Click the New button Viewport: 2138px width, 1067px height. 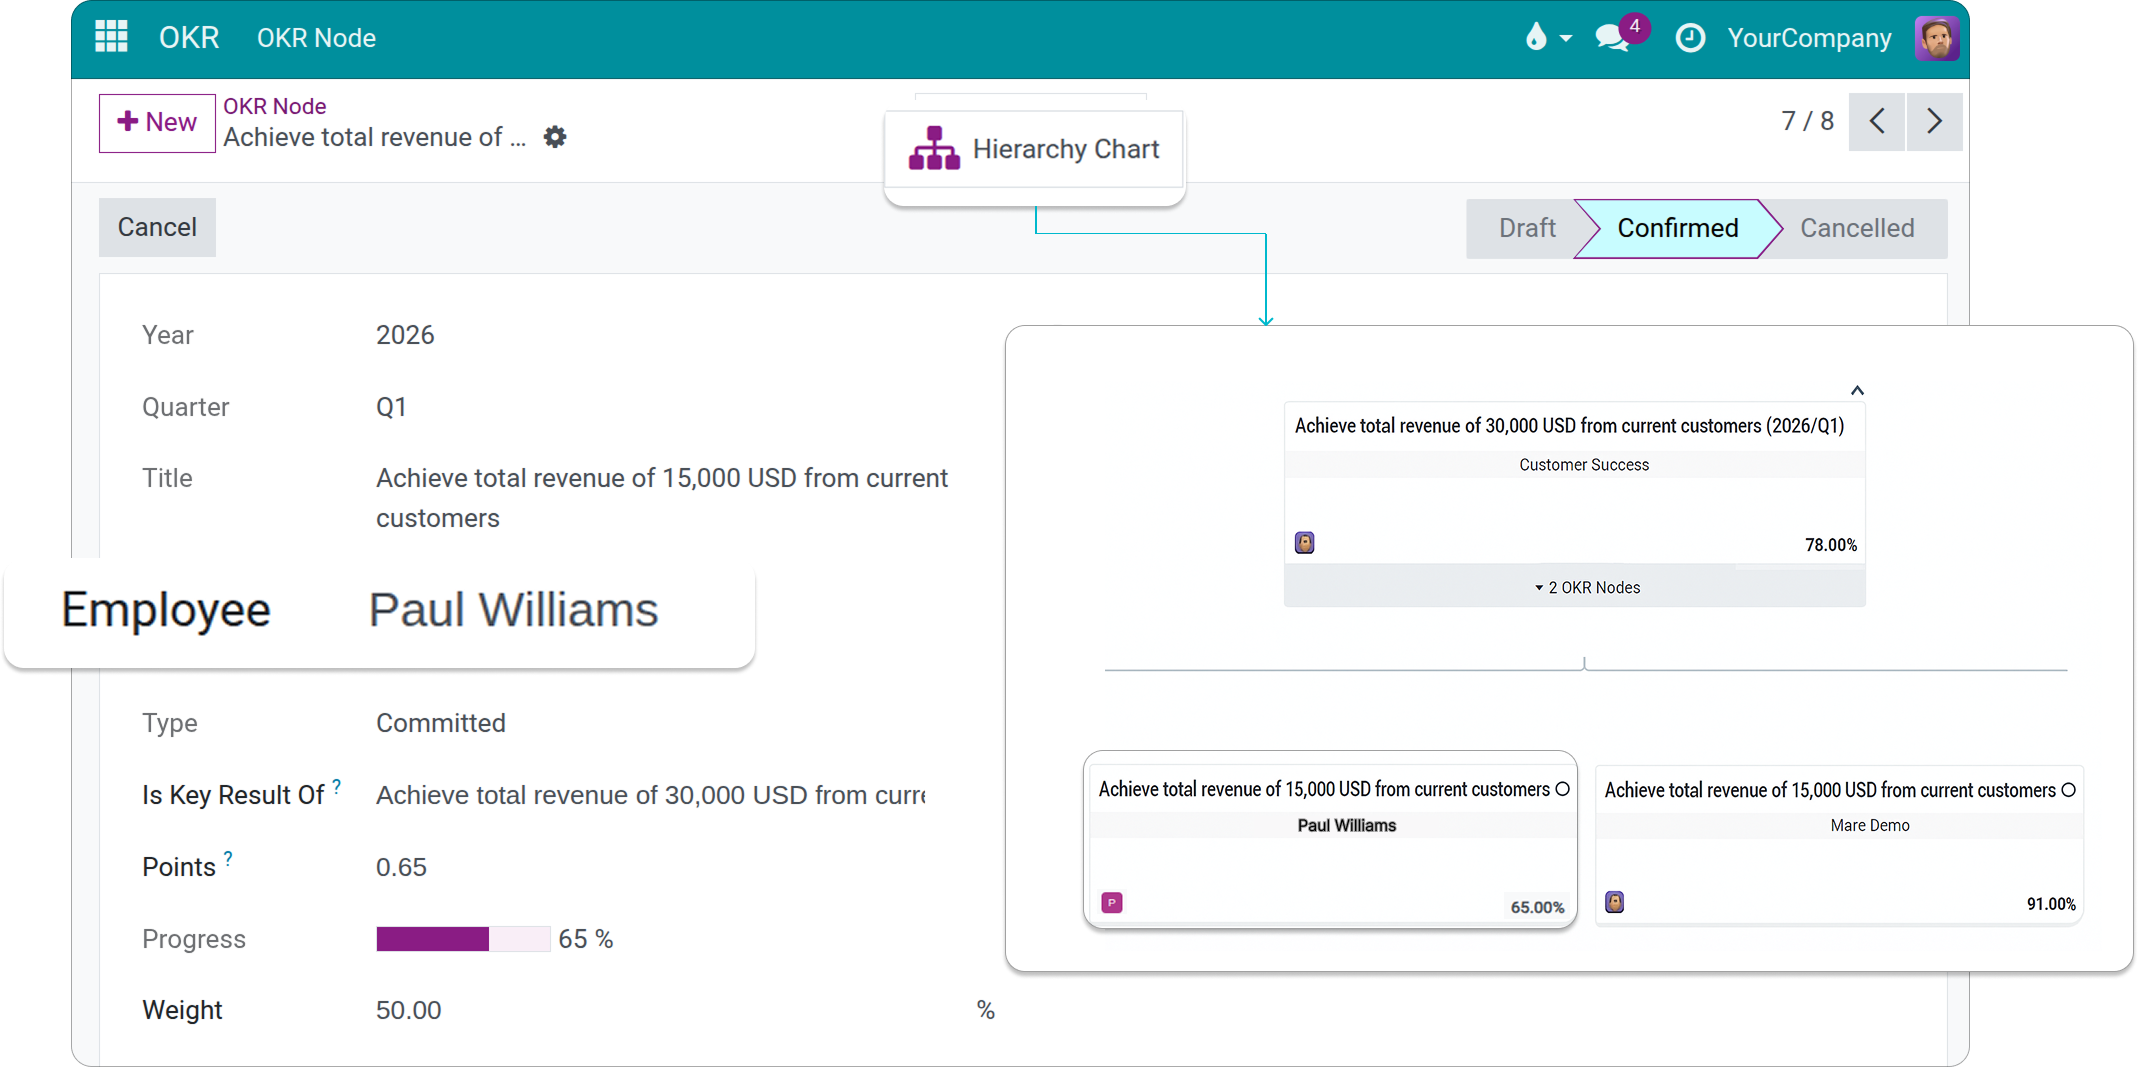(157, 122)
